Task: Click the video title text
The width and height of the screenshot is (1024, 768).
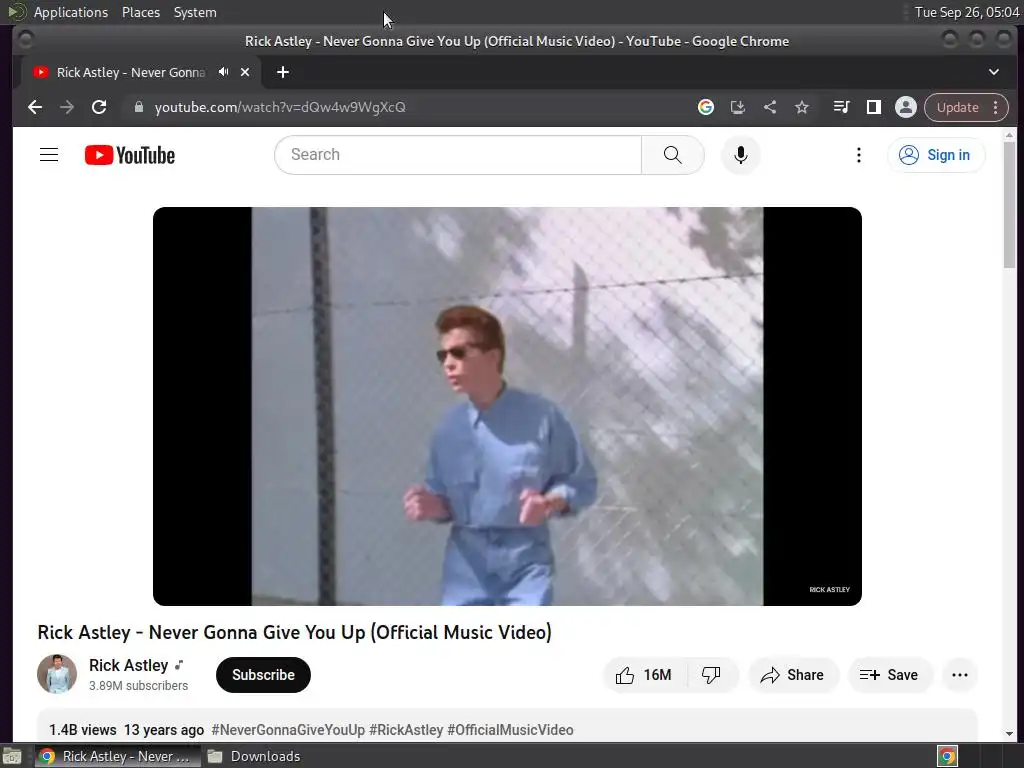Action: tap(295, 632)
